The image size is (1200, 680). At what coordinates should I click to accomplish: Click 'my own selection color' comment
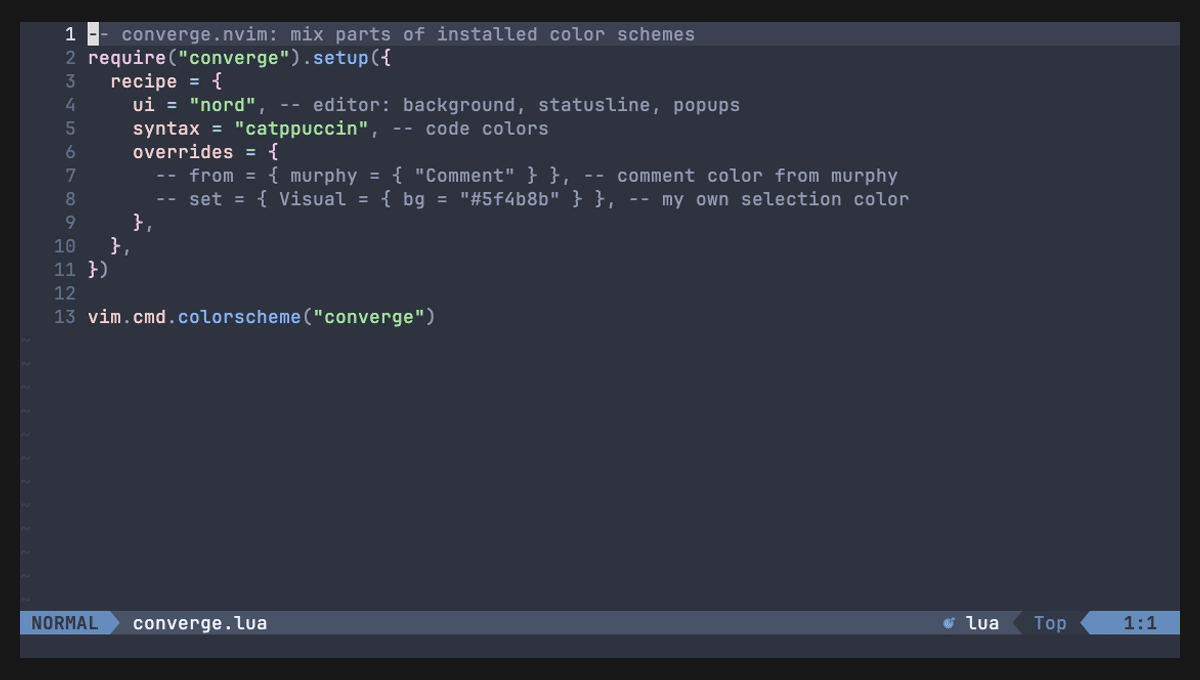pos(785,199)
